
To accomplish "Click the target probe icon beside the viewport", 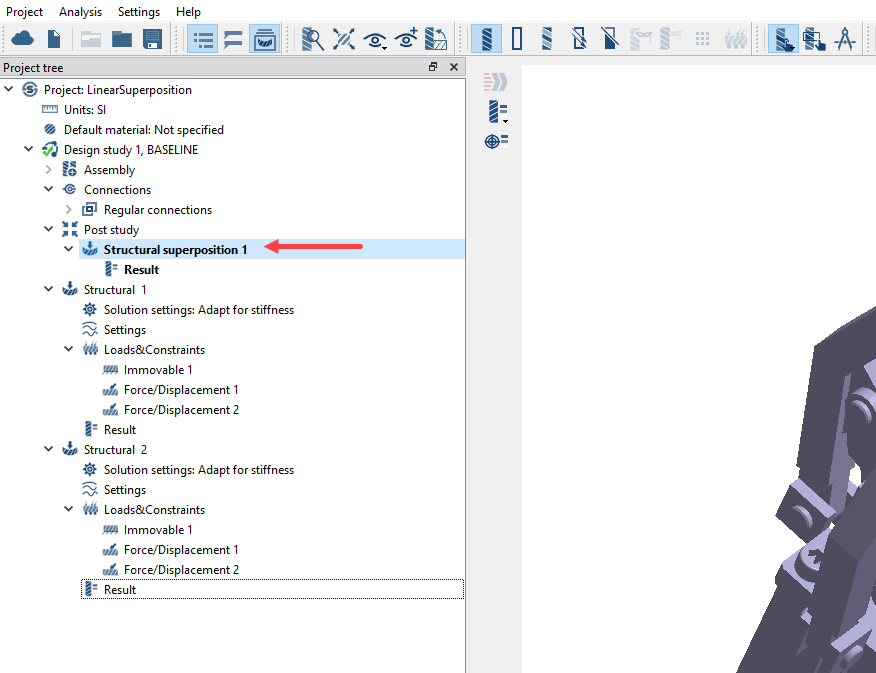I will coord(496,141).
